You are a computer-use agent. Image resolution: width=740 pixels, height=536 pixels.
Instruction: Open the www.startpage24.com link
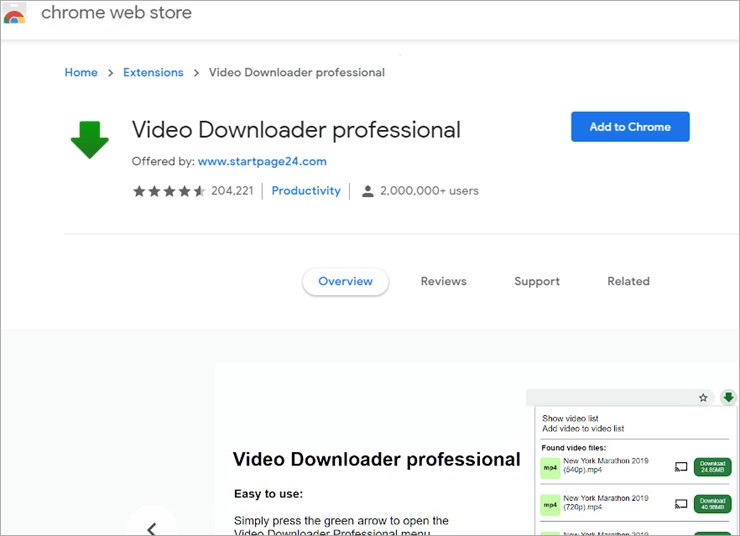(x=262, y=161)
